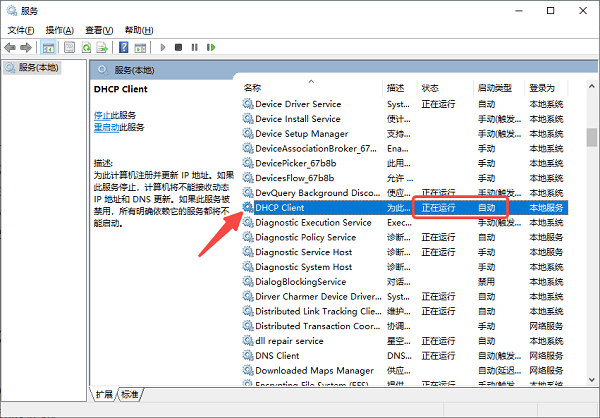
Task: Click the scrollbar down arrow
Action: 592,380
